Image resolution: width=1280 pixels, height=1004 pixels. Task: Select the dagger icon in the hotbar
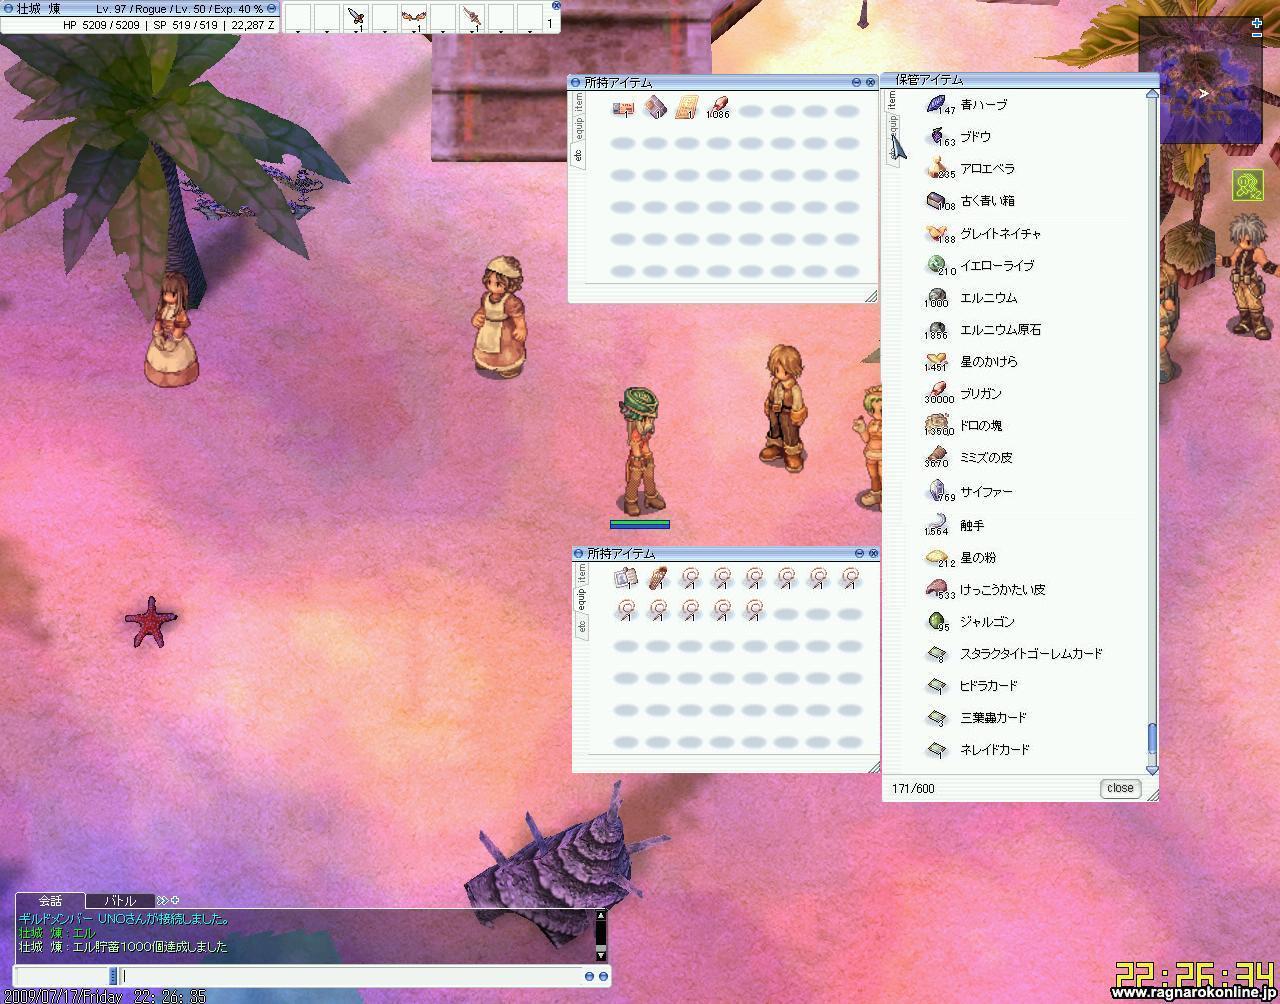(x=356, y=17)
